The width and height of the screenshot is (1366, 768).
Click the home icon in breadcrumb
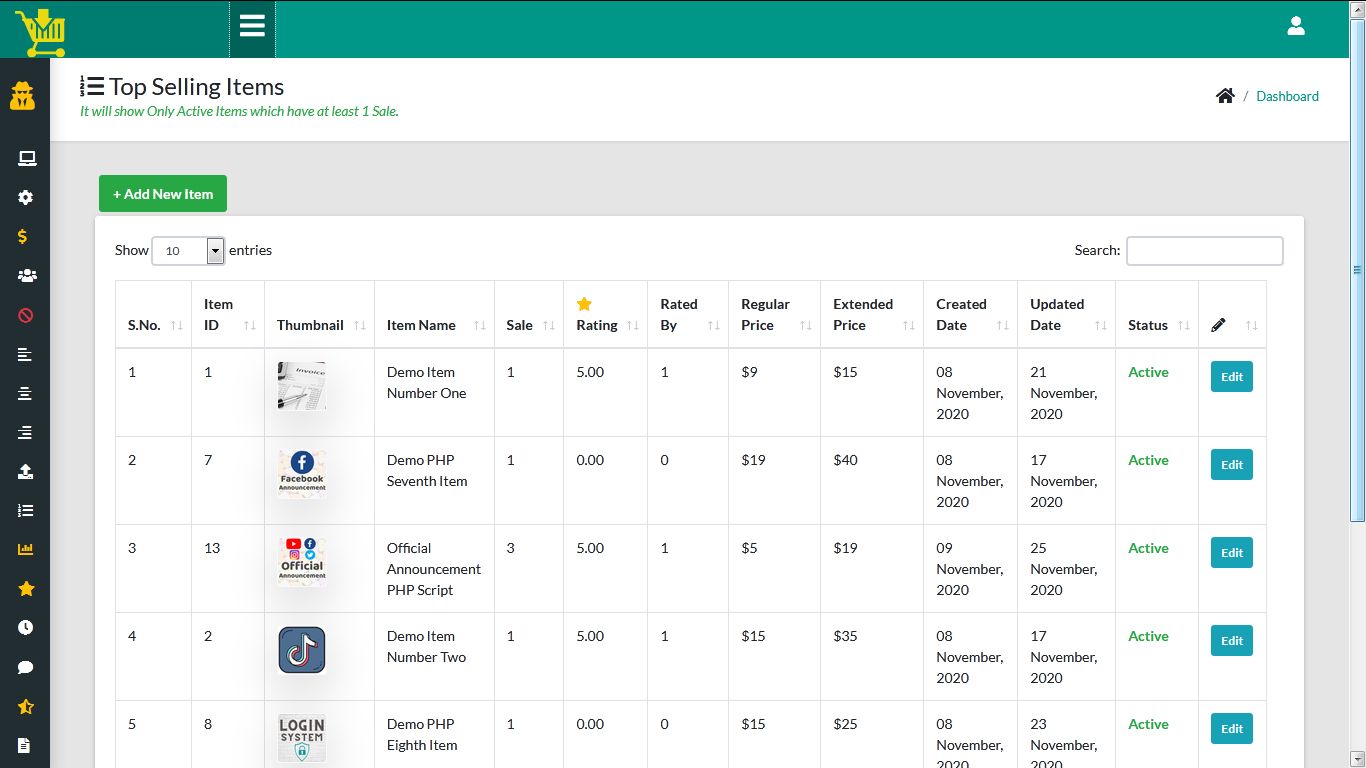pyautogui.click(x=1225, y=96)
